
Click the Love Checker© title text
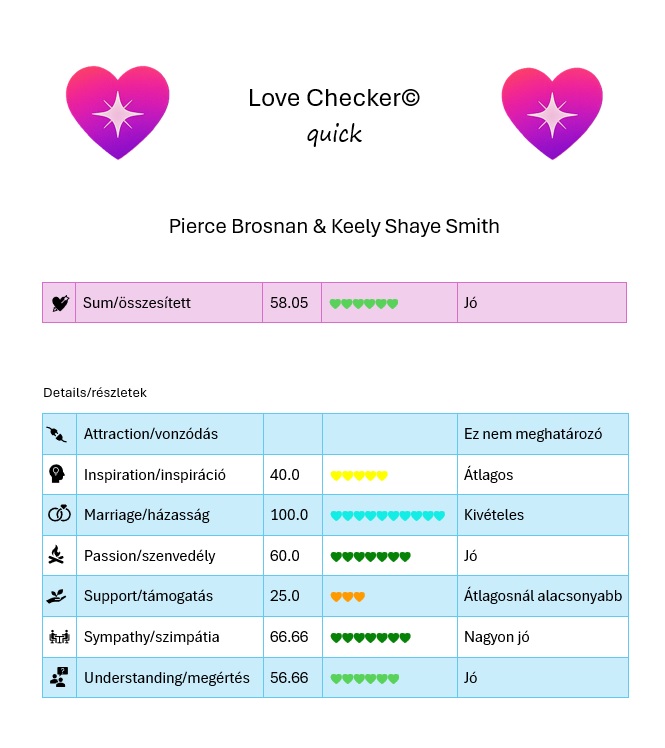(334, 98)
